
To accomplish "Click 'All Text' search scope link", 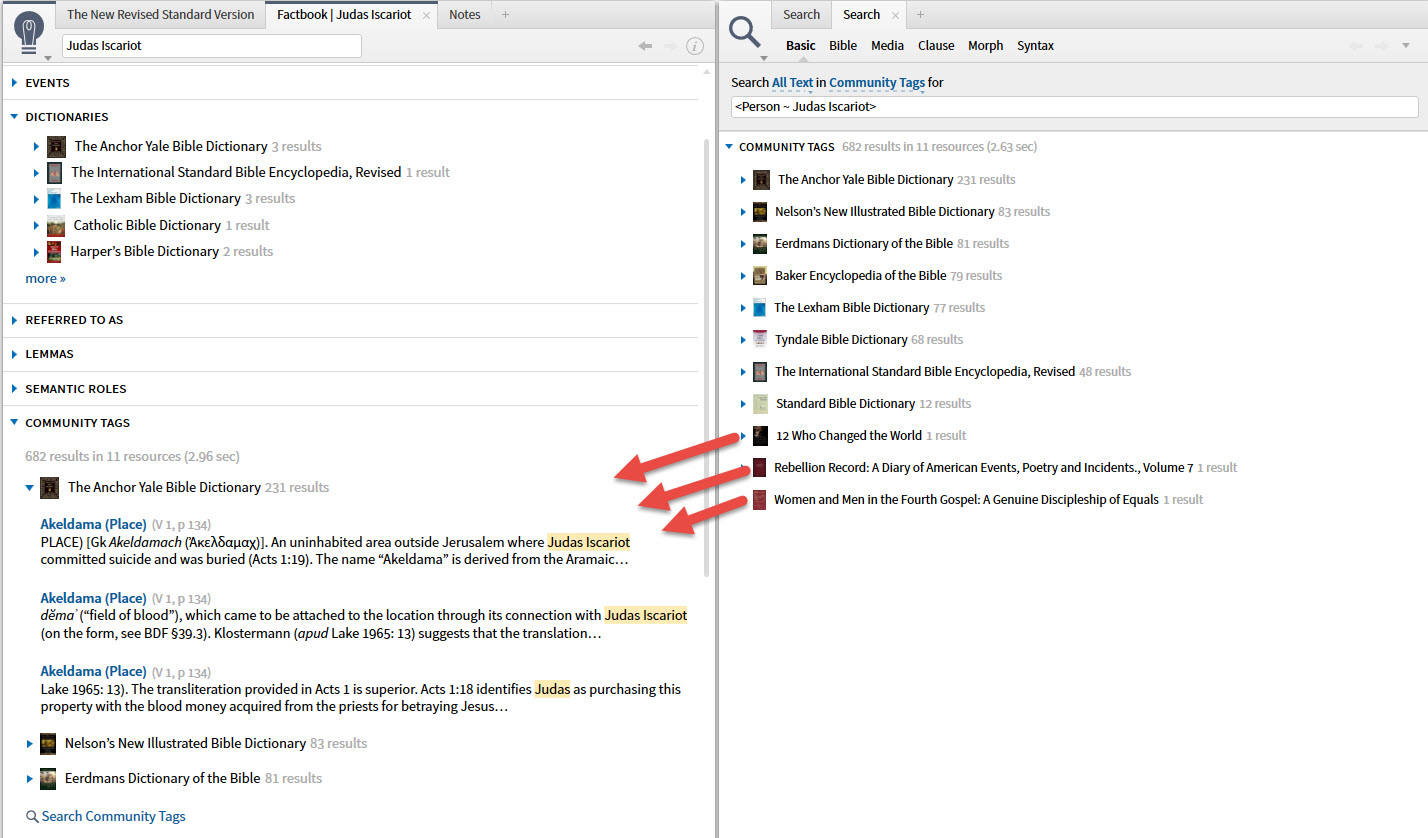I will click(792, 83).
